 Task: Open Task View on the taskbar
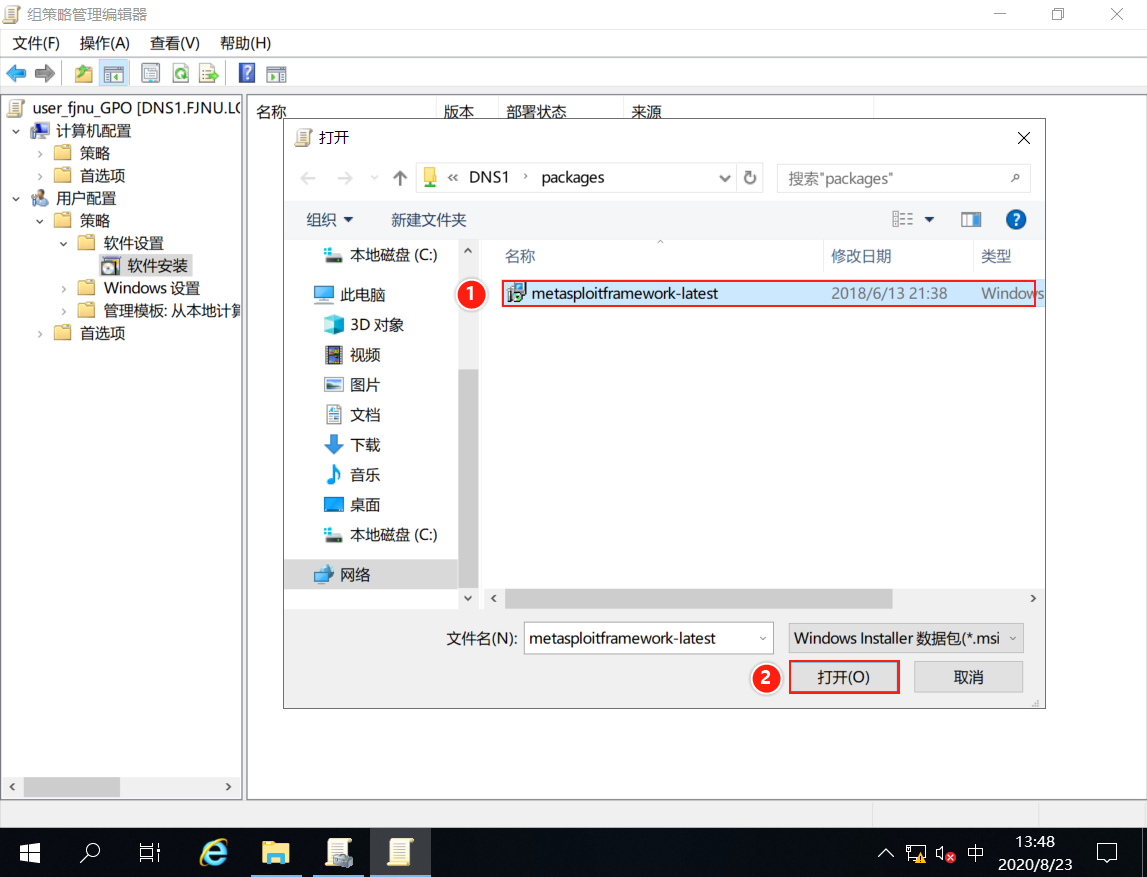click(x=149, y=852)
